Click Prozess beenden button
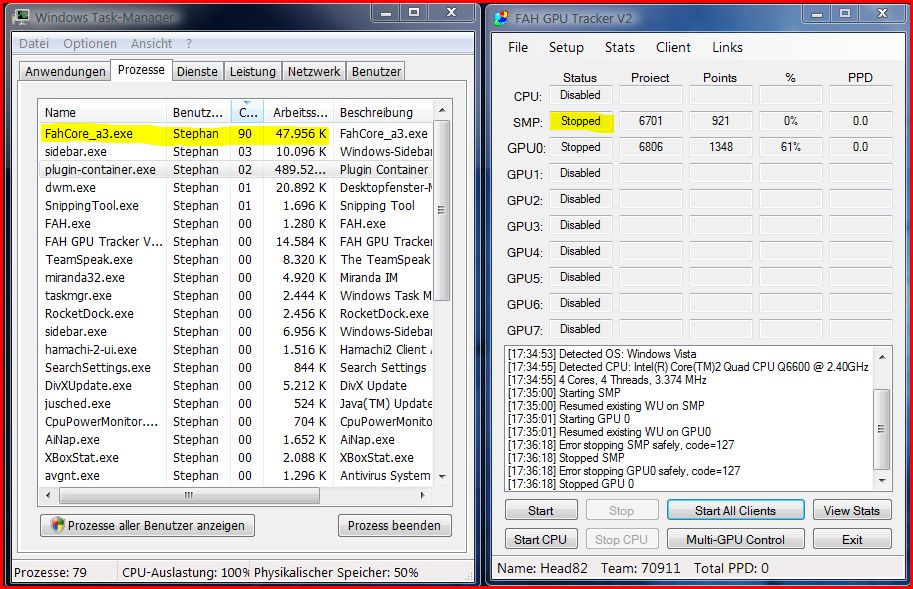This screenshot has width=913, height=589. pos(394,526)
